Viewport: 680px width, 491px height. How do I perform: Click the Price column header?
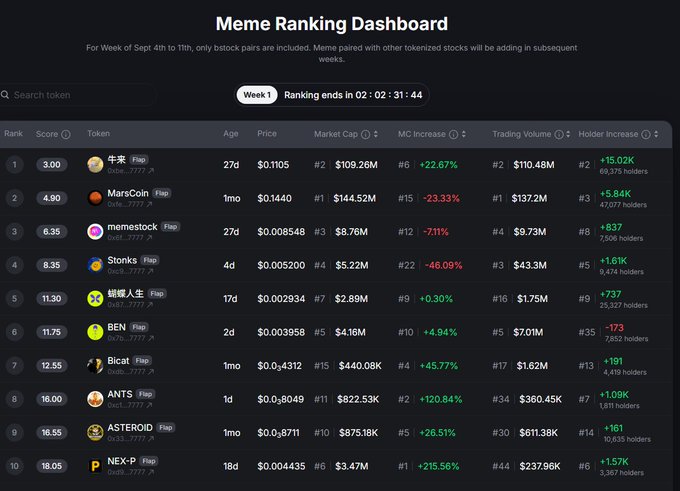point(267,134)
